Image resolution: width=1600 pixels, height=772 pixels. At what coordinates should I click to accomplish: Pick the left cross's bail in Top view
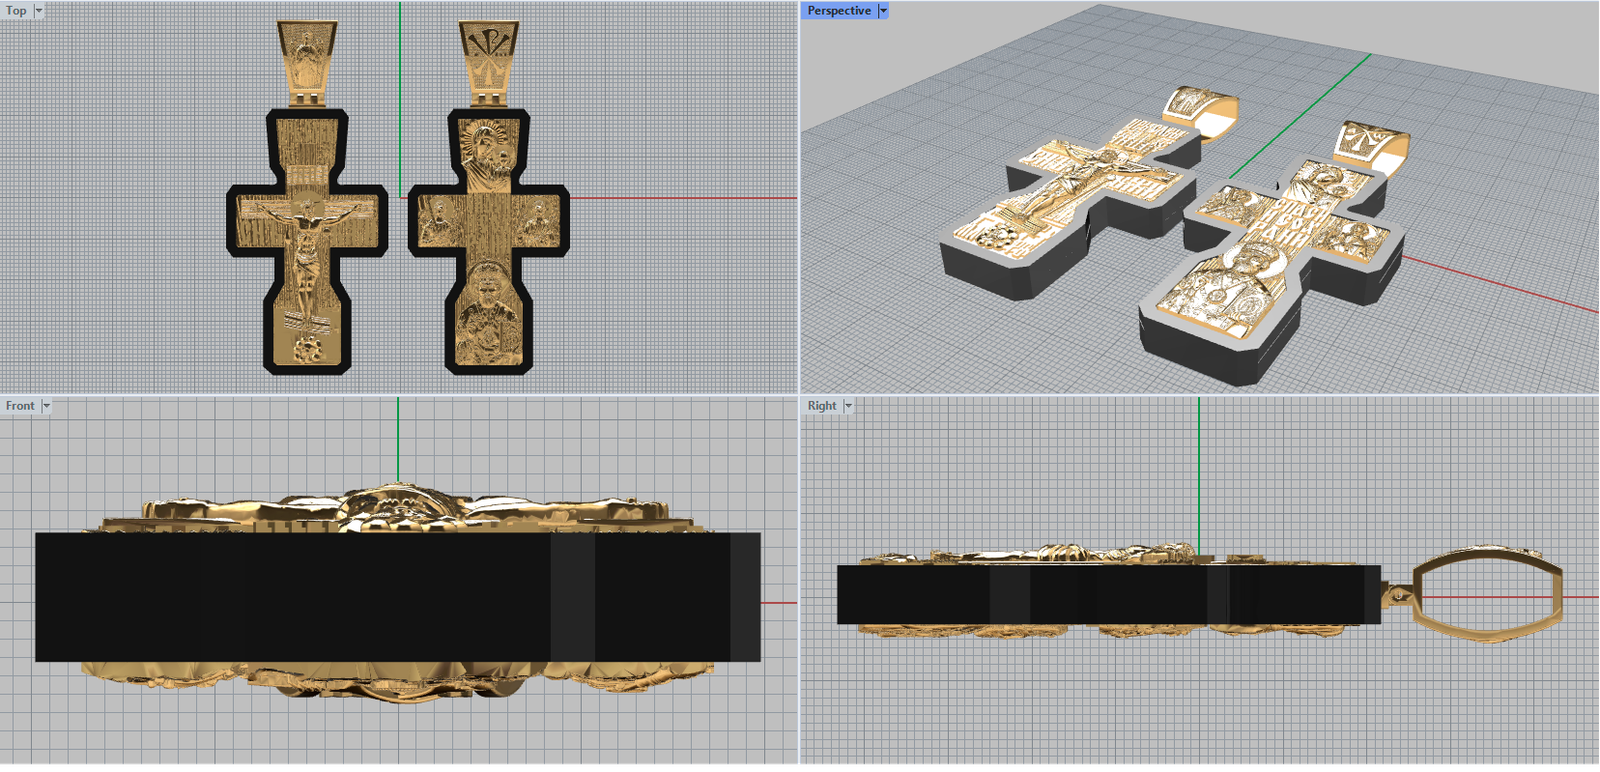pyautogui.click(x=306, y=58)
